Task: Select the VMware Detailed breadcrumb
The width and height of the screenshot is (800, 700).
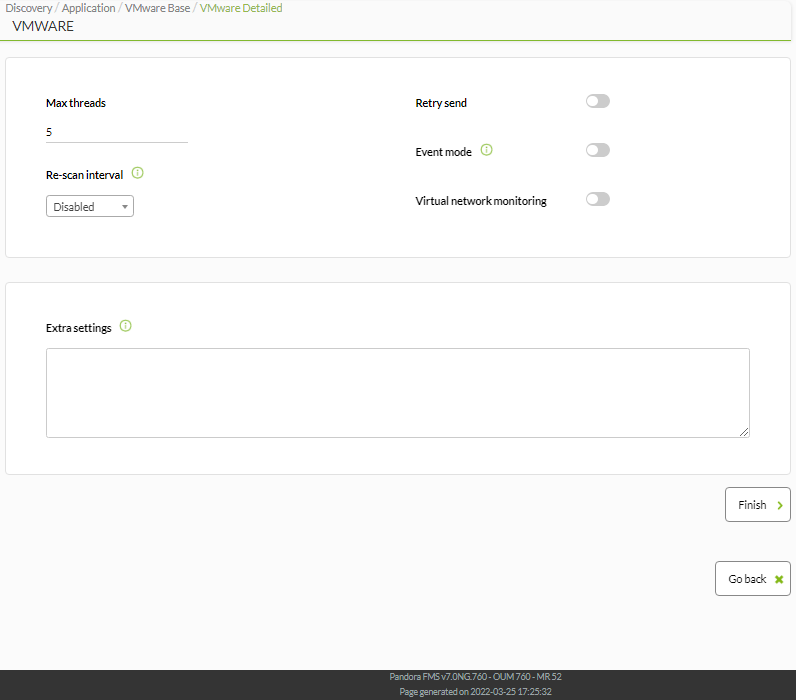Action: pos(241,8)
